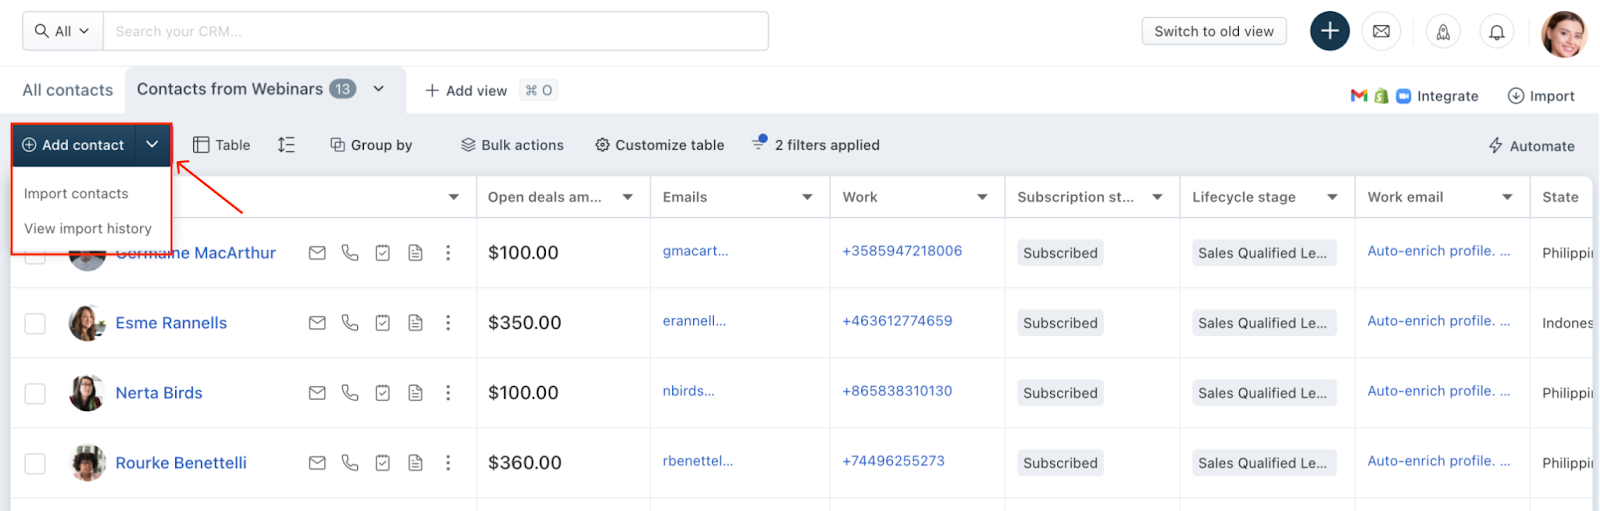The width and height of the screenshot is (1600, 511).
Task: Click Rourke Benettelli's avatar thumbnail
Action: (87, 463)
